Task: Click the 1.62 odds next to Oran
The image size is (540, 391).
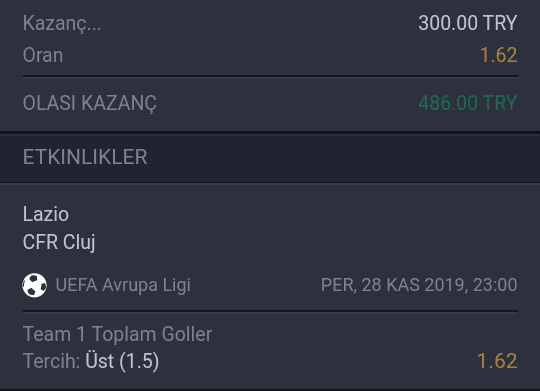Action: click(x=499, y=55)
